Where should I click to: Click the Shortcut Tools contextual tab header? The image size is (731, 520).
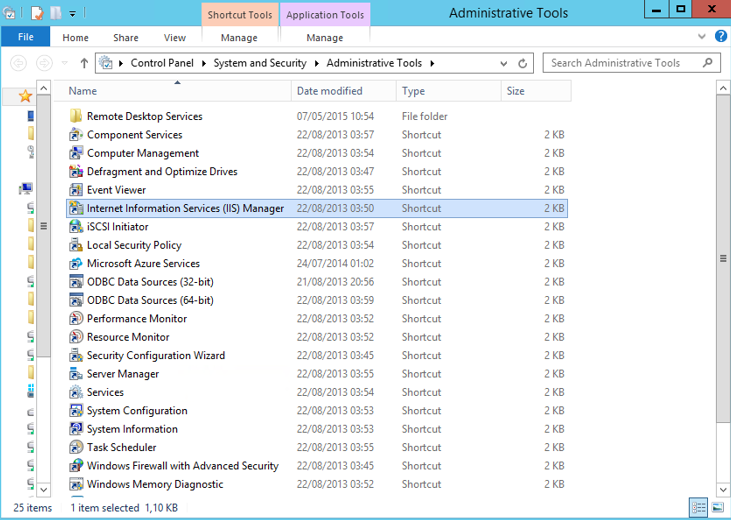240,14
